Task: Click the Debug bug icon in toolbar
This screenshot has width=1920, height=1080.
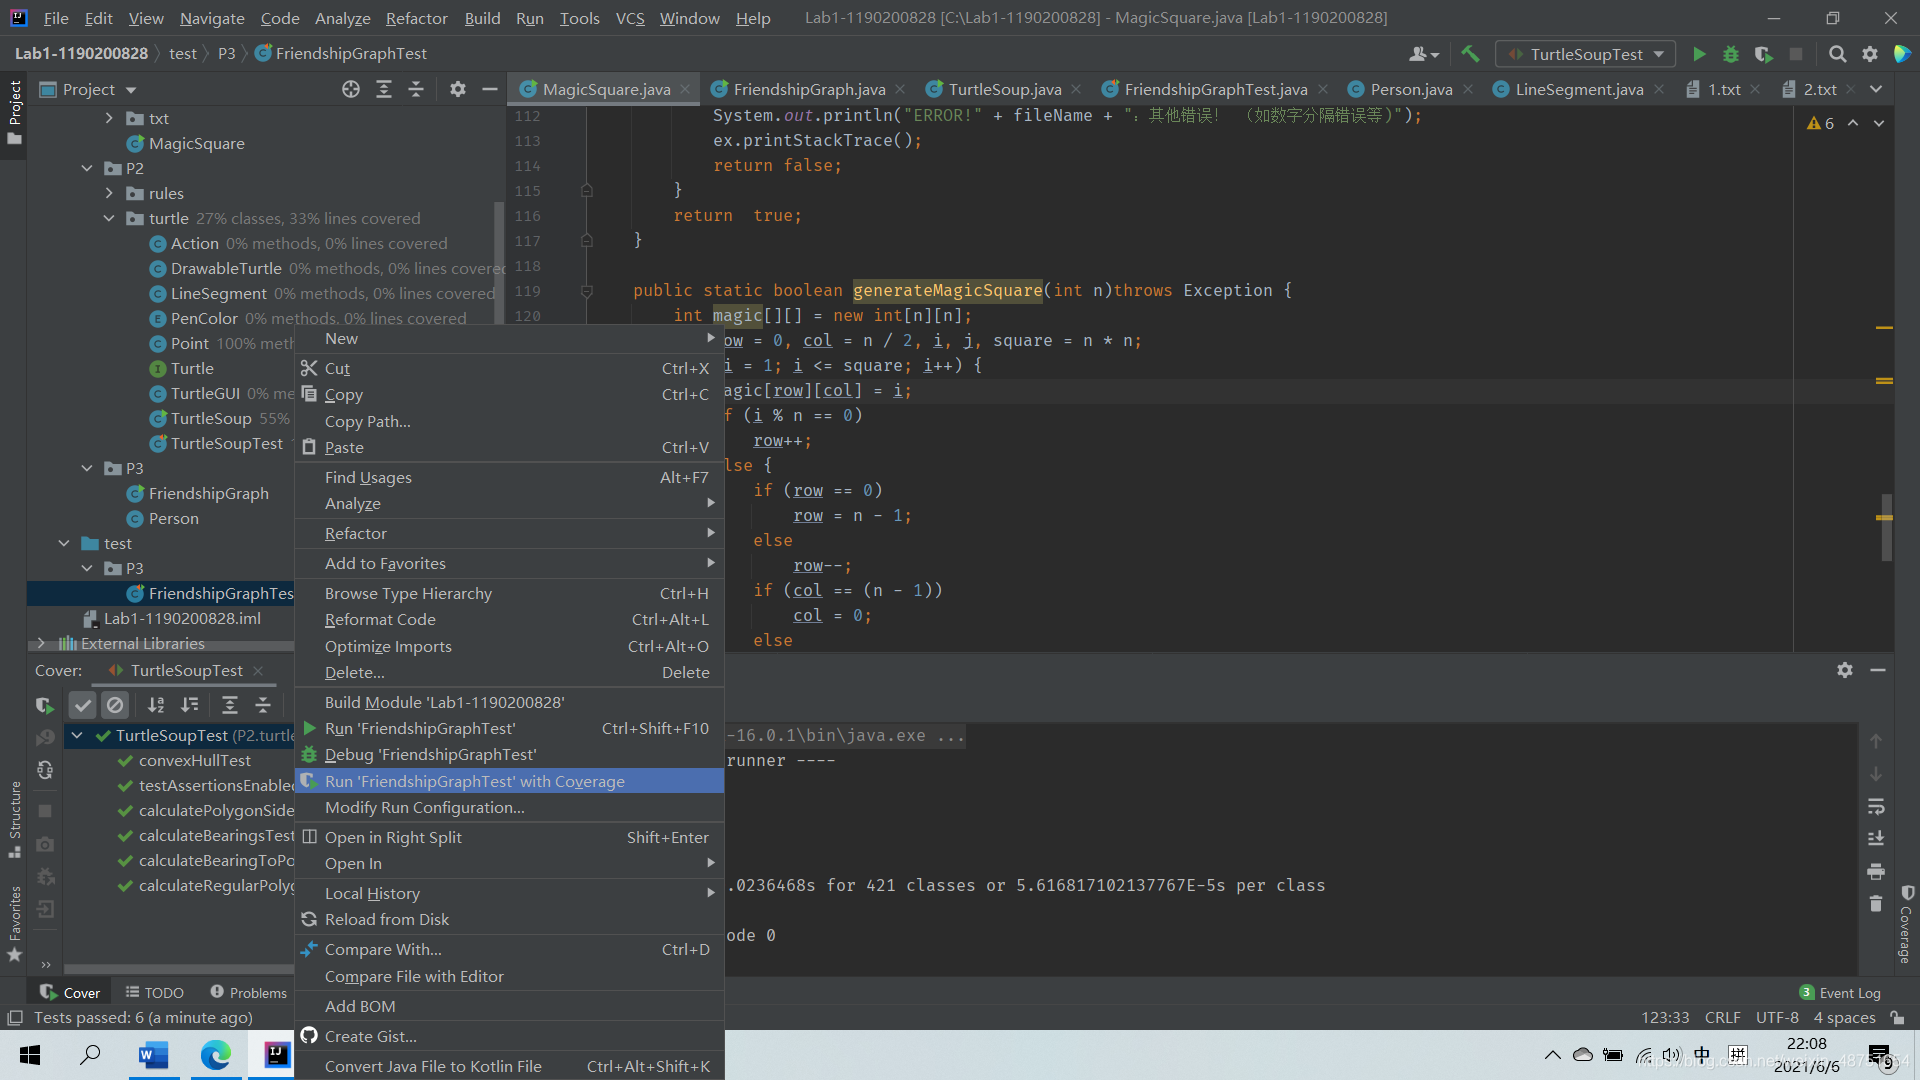Action: point(1731,54)
